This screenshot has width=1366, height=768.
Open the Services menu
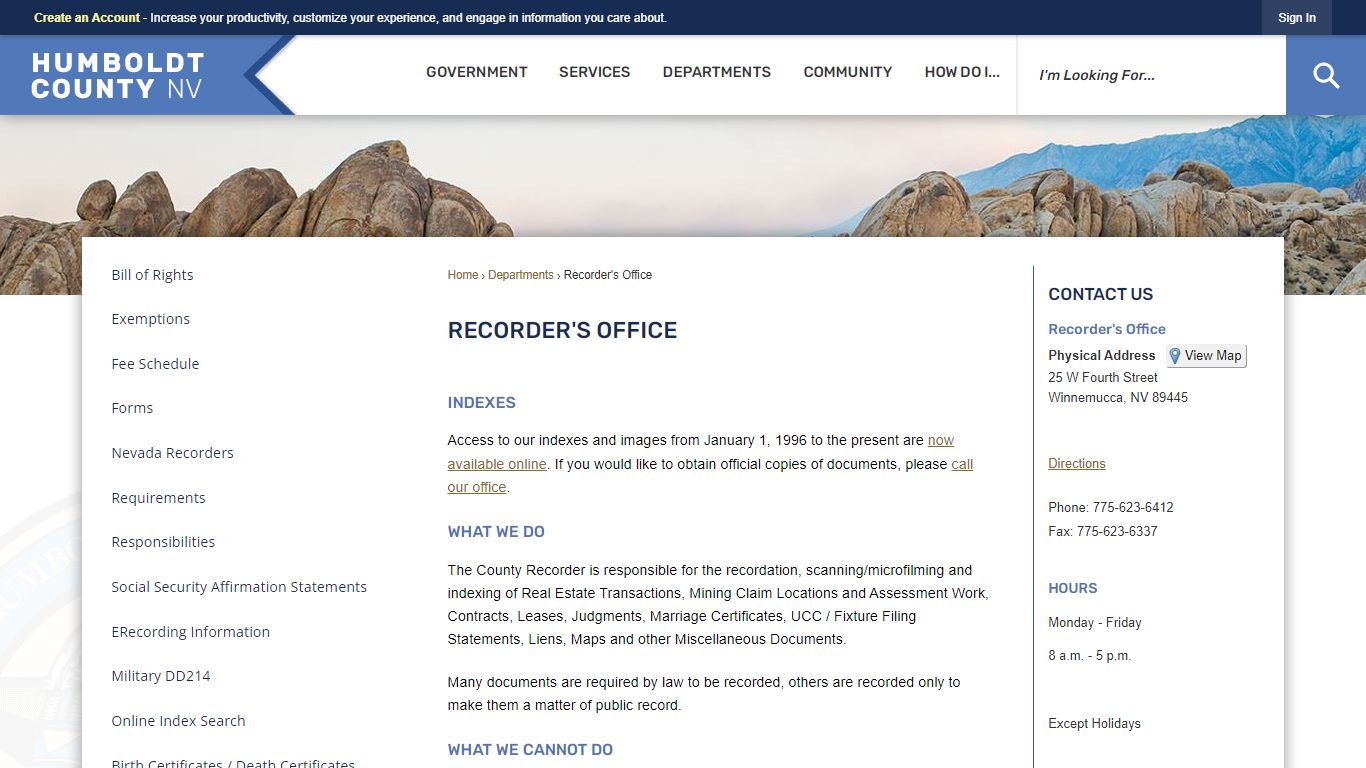pos(595,72)
